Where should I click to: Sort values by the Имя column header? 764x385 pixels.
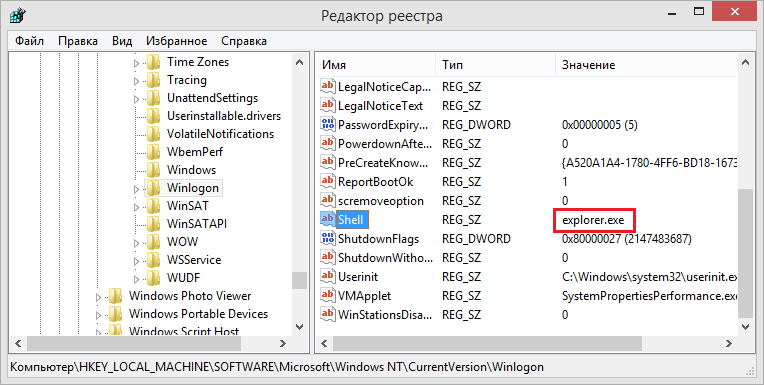(376, 65)
